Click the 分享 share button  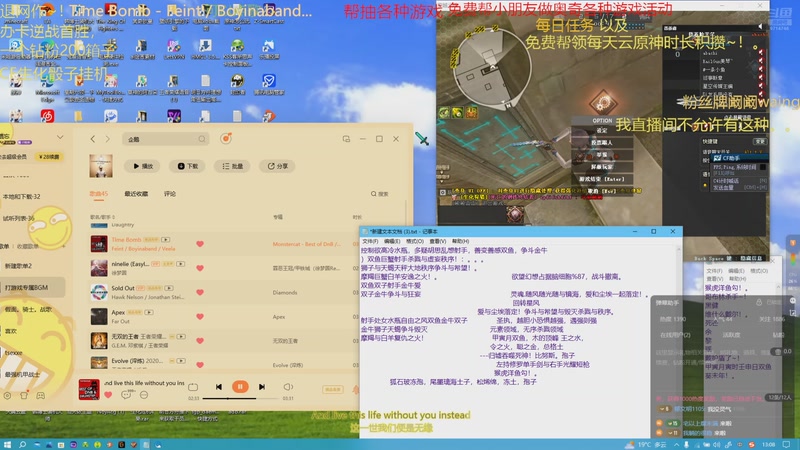click(x=277, y=166)
